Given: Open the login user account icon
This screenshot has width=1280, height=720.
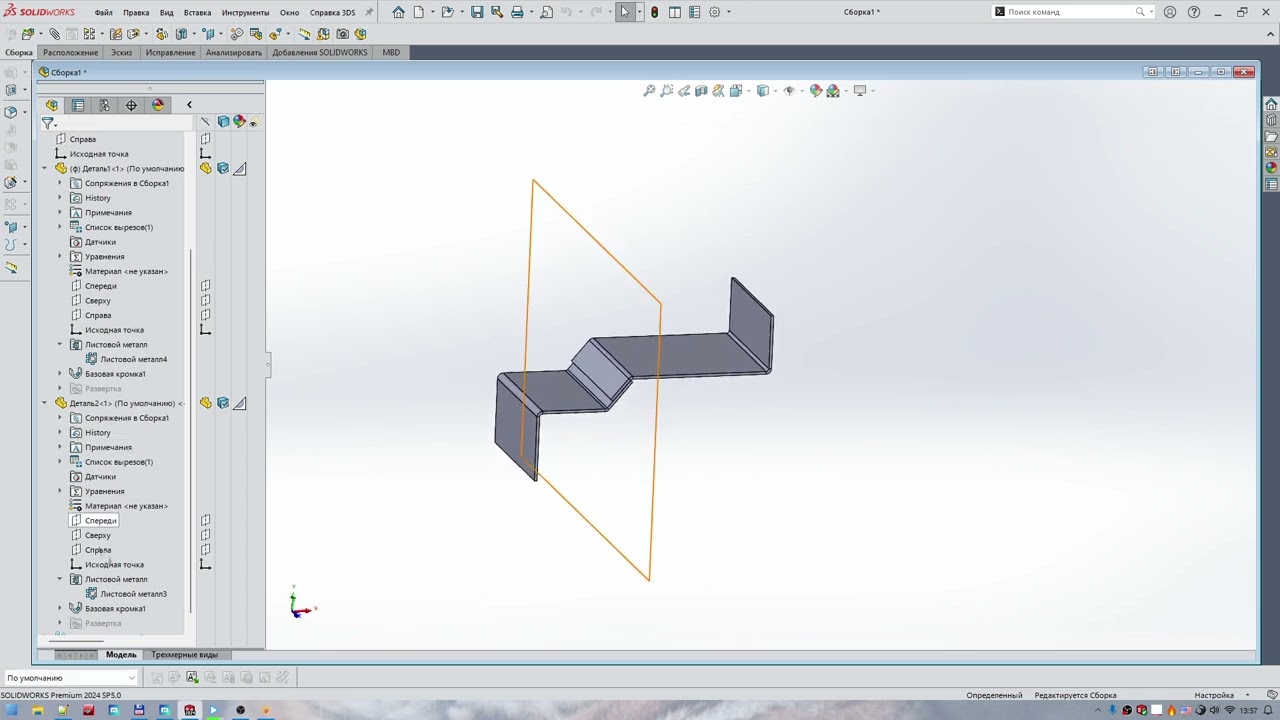Looking at the screenshot, I should (x=1170, y=12).
